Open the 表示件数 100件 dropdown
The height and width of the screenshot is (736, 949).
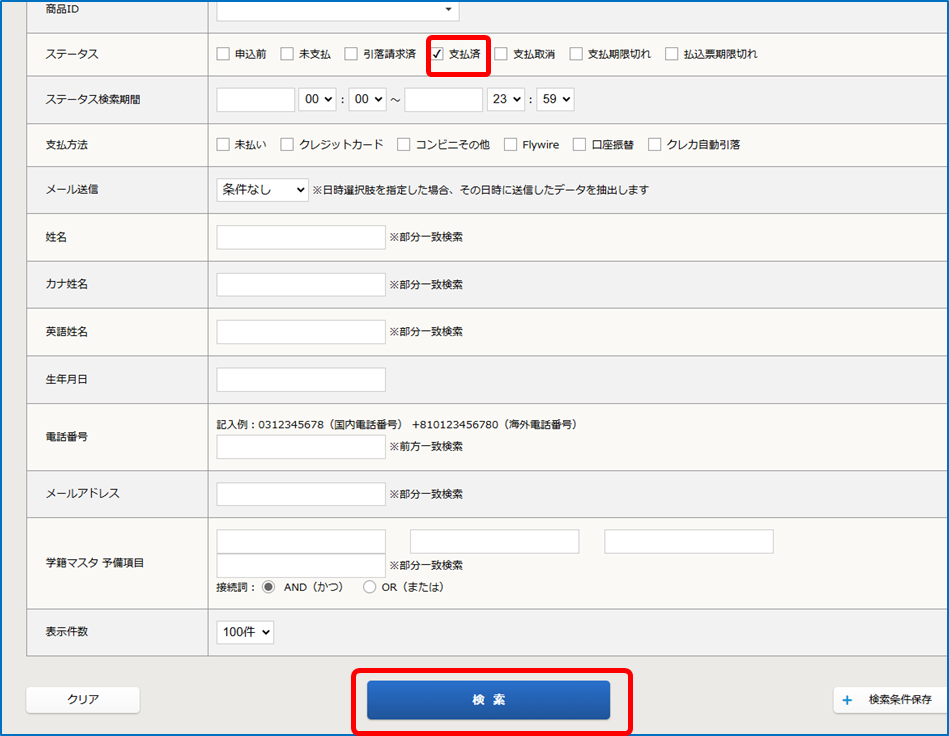pyautogui.click(x=244, y=632)
